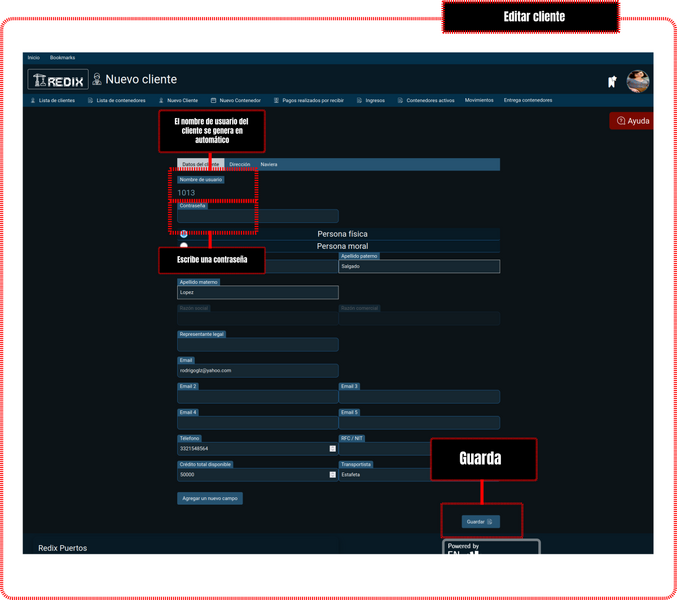Select the Persona física radio button

pyautogui.click(x=183, y=234)
